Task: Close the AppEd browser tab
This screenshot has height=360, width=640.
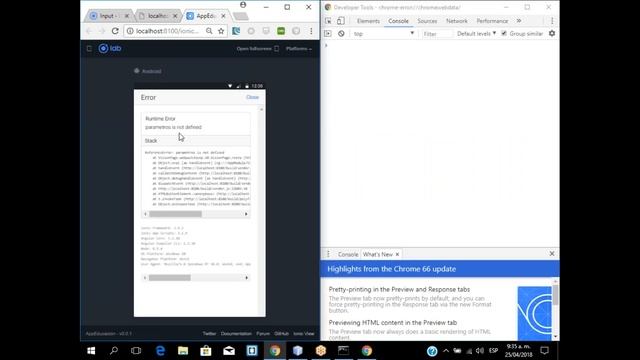Action: [223, 16]
